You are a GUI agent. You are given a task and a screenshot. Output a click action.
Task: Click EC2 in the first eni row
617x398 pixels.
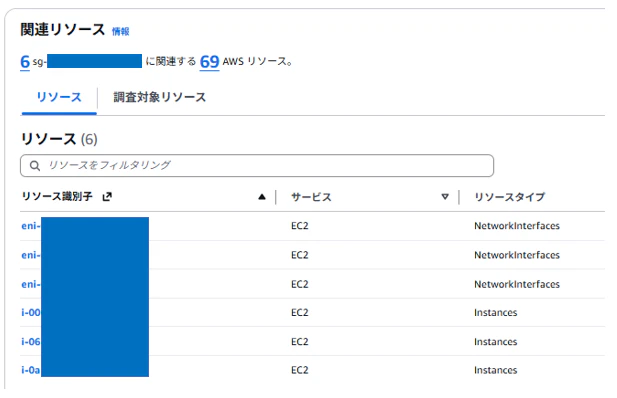pyautogui.click(x=299, y=226)
